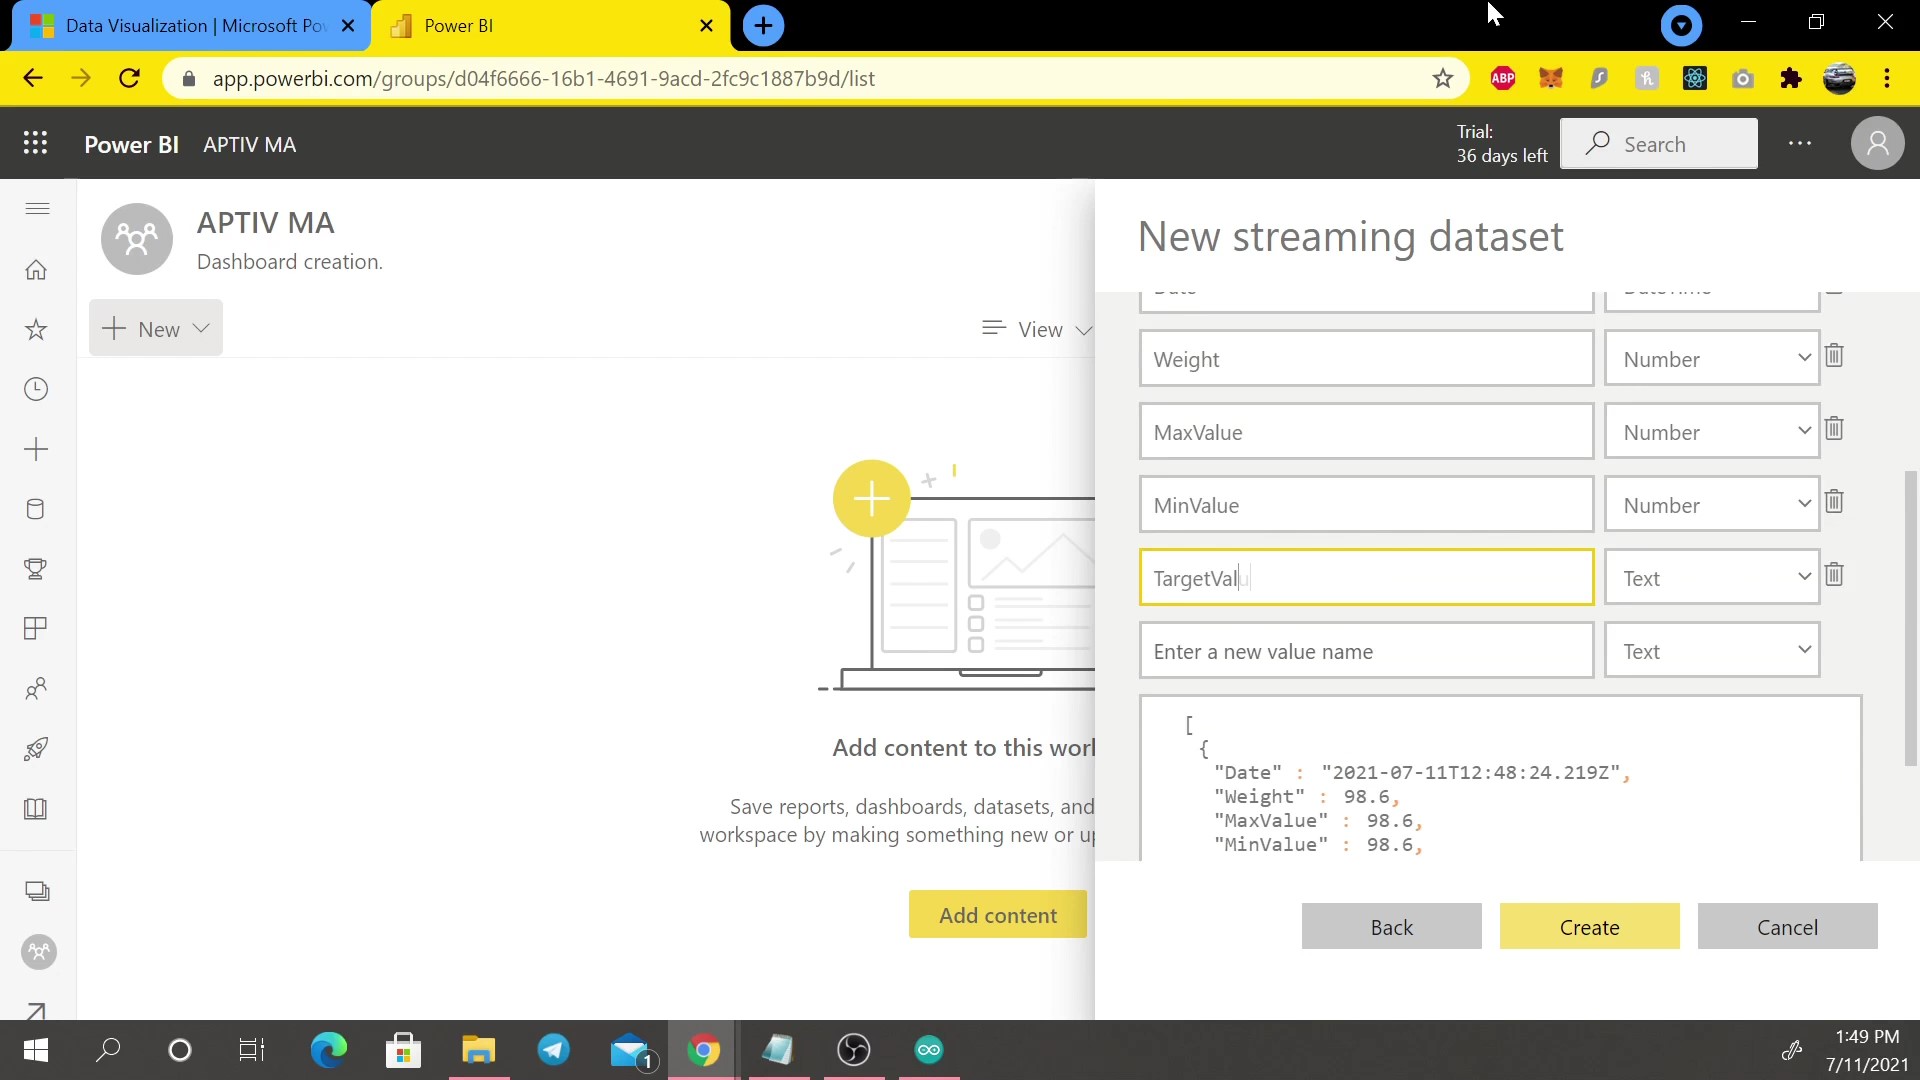1920x1080 pixels.
Task: Delete the Weight field row
Action: point(1836,356)
